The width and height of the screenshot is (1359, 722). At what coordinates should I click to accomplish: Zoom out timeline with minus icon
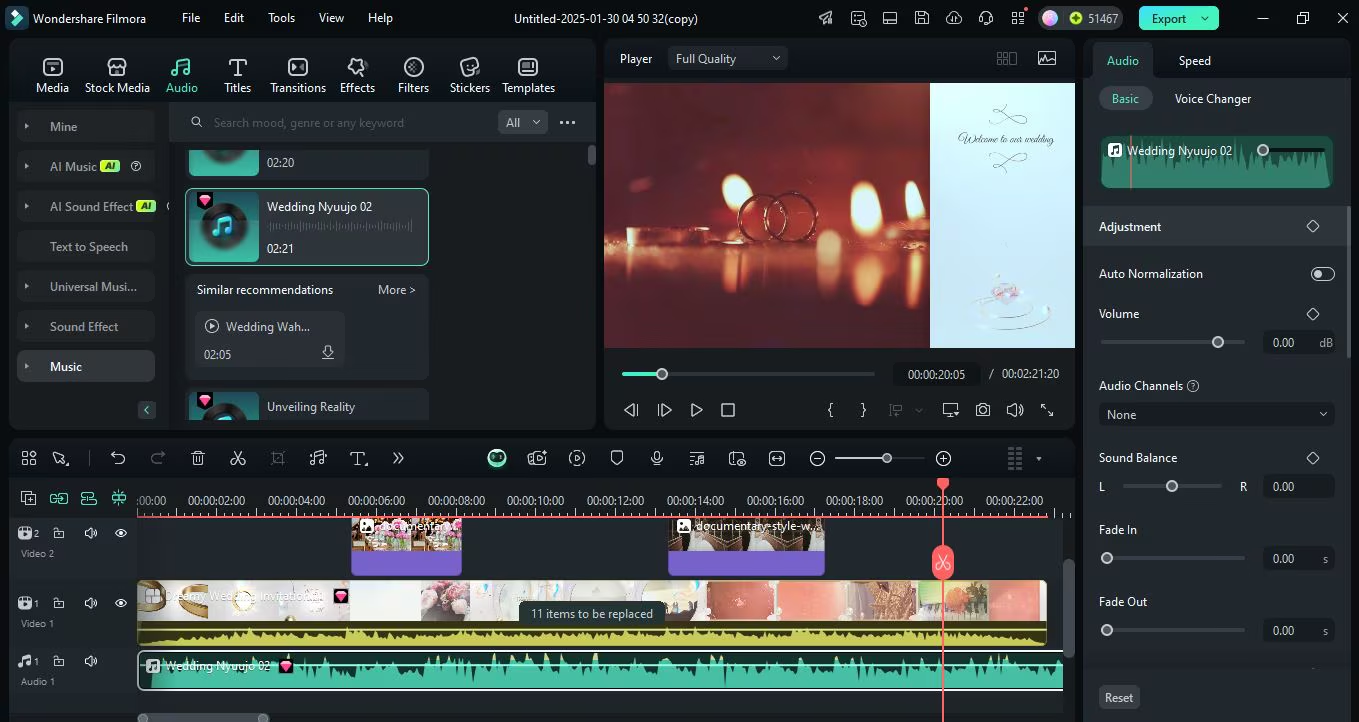(x=817, y=458)
